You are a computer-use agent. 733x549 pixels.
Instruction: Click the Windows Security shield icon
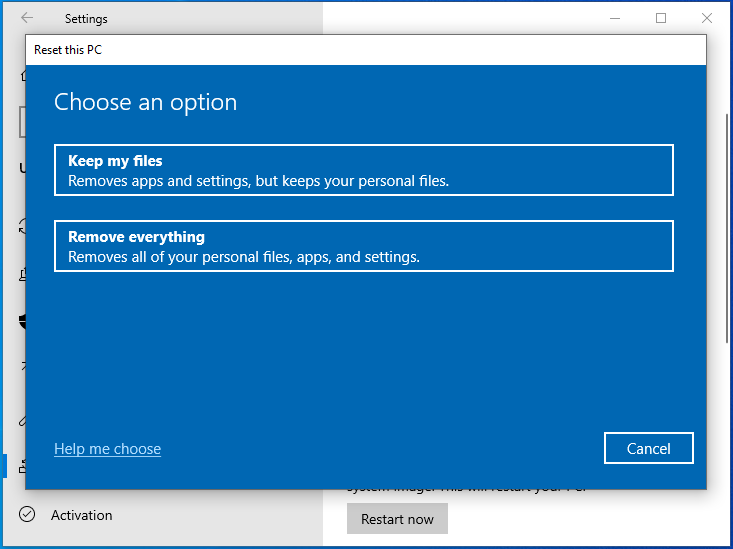[x=22, y=322]
